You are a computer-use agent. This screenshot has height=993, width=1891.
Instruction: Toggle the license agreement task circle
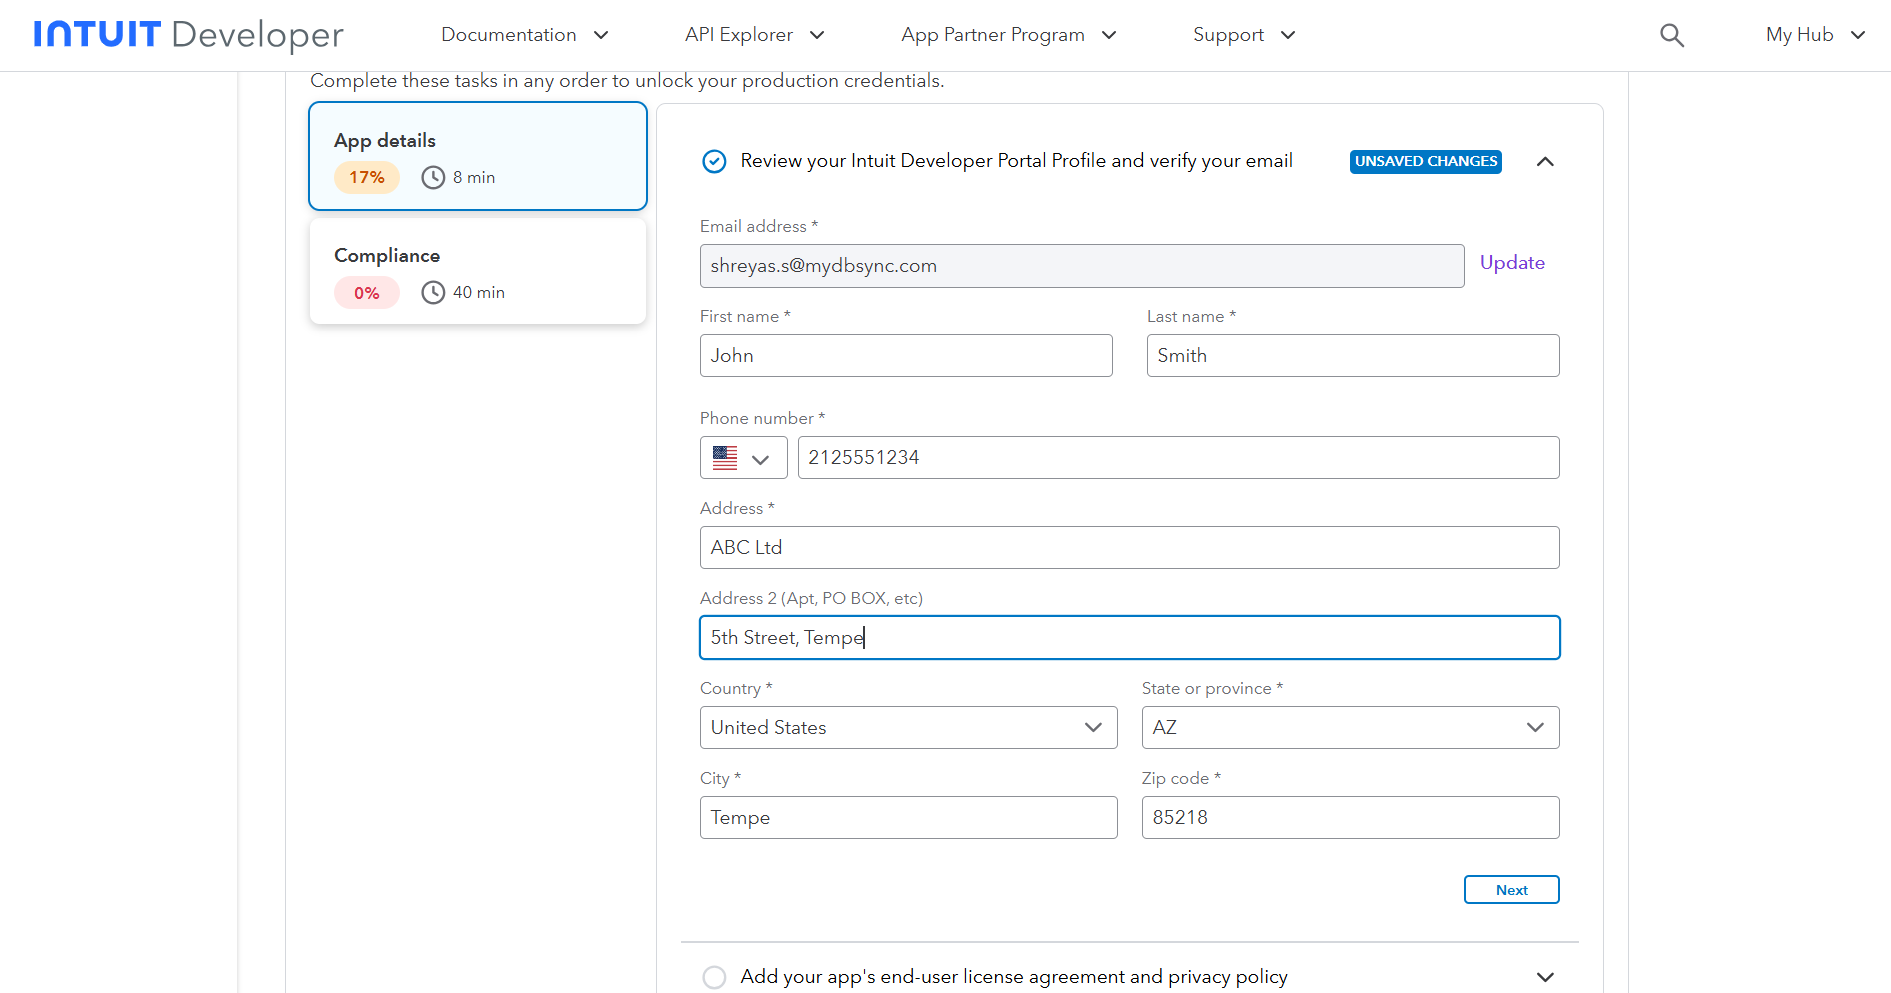coord(714,977)
